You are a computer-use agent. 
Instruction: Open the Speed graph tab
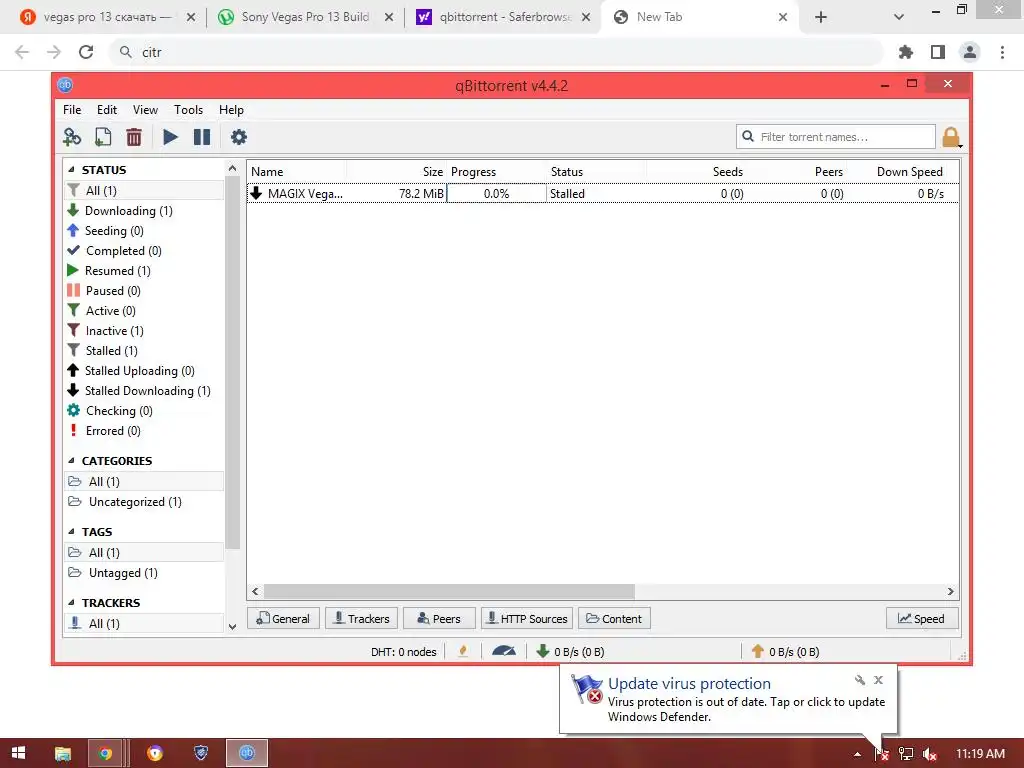pyautogui.click(x=921, y=618)
